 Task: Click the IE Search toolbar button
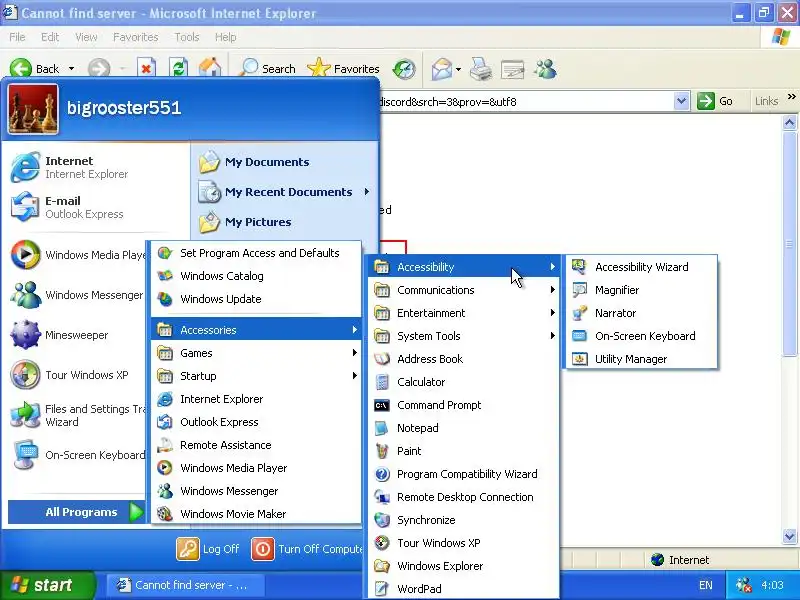tap(267, 68)
